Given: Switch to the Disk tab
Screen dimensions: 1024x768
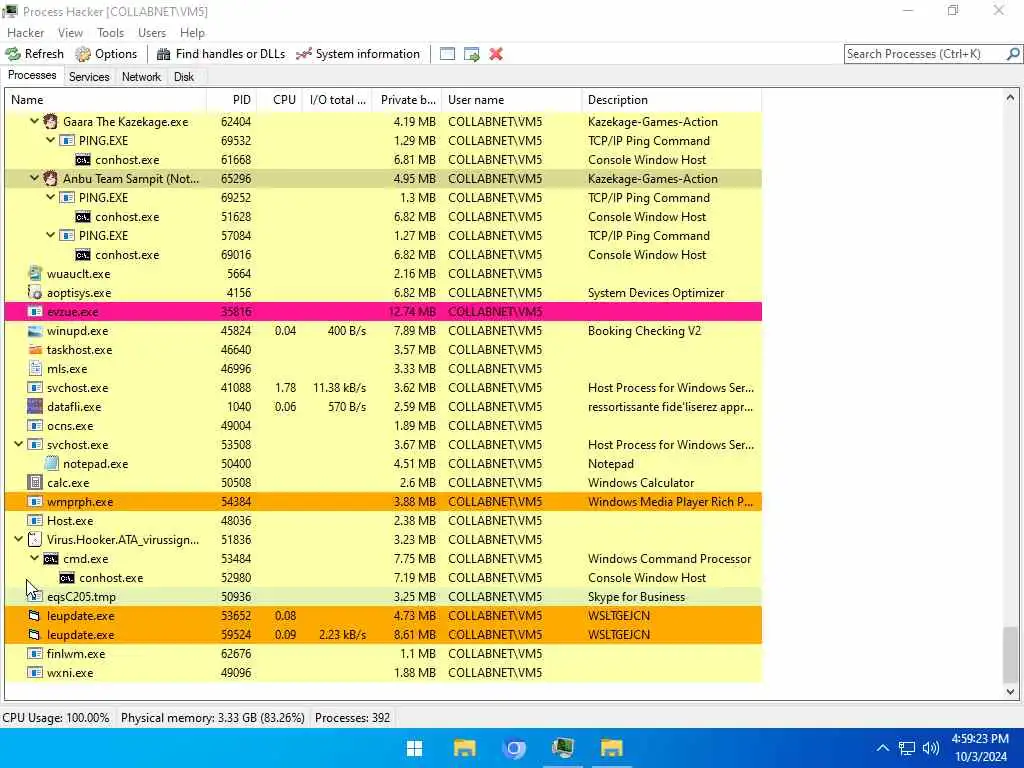Looking at the screenshot, I should [x=184, y=76].
